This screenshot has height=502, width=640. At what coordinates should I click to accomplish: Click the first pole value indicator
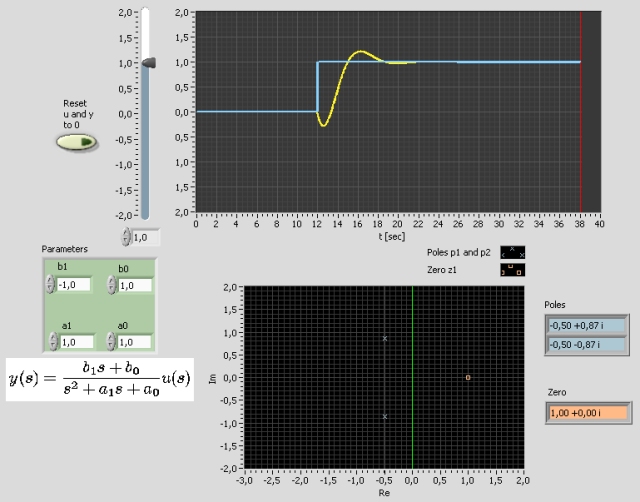586,325
